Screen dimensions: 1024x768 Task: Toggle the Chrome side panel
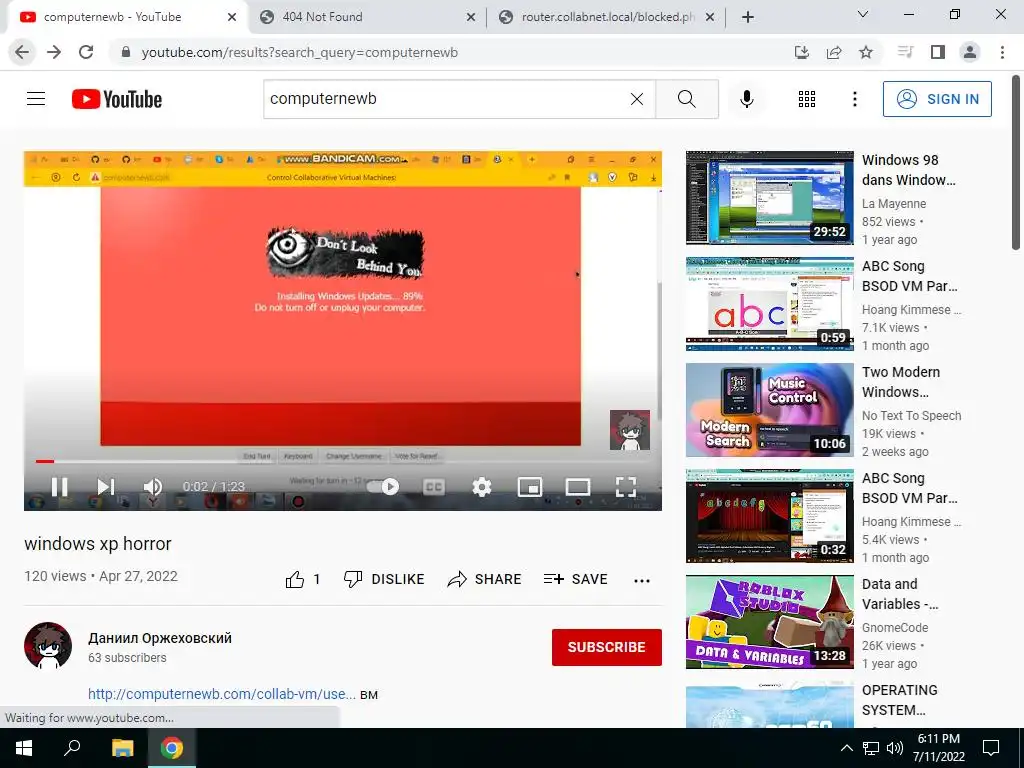point(938,52)
